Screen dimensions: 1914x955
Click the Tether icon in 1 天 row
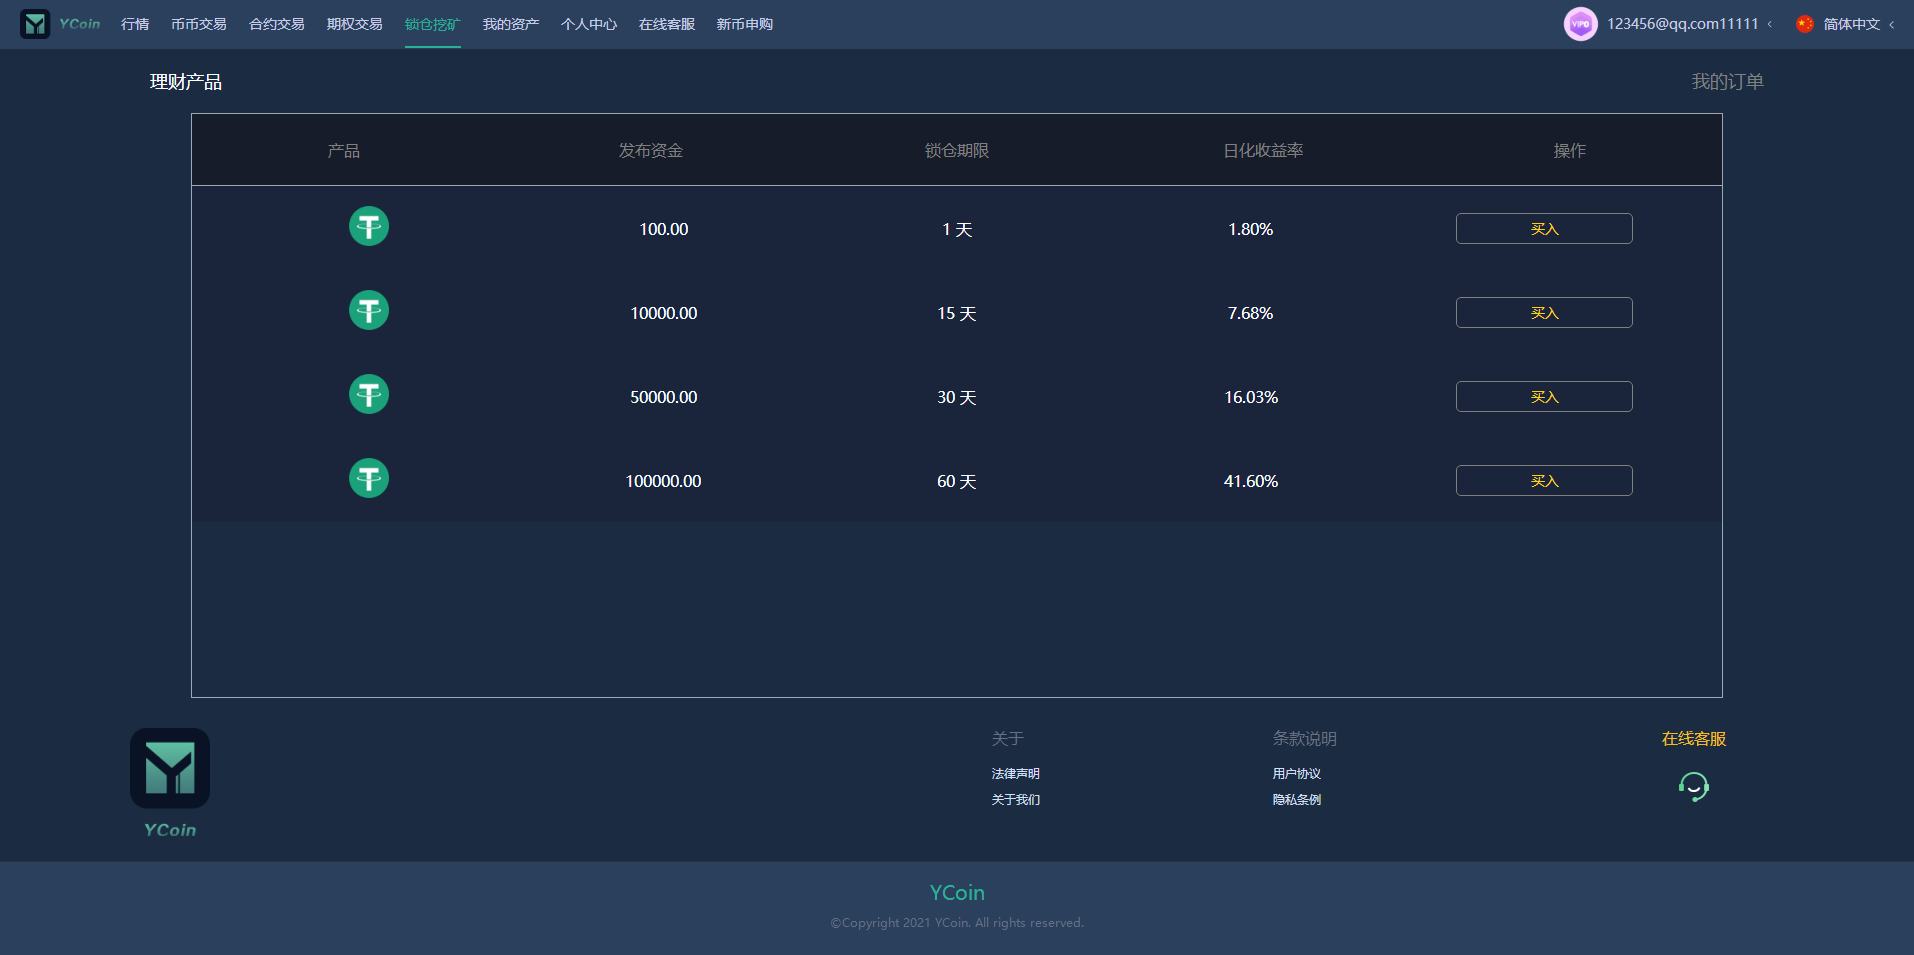pyautogui.click(x=369, y=227)
